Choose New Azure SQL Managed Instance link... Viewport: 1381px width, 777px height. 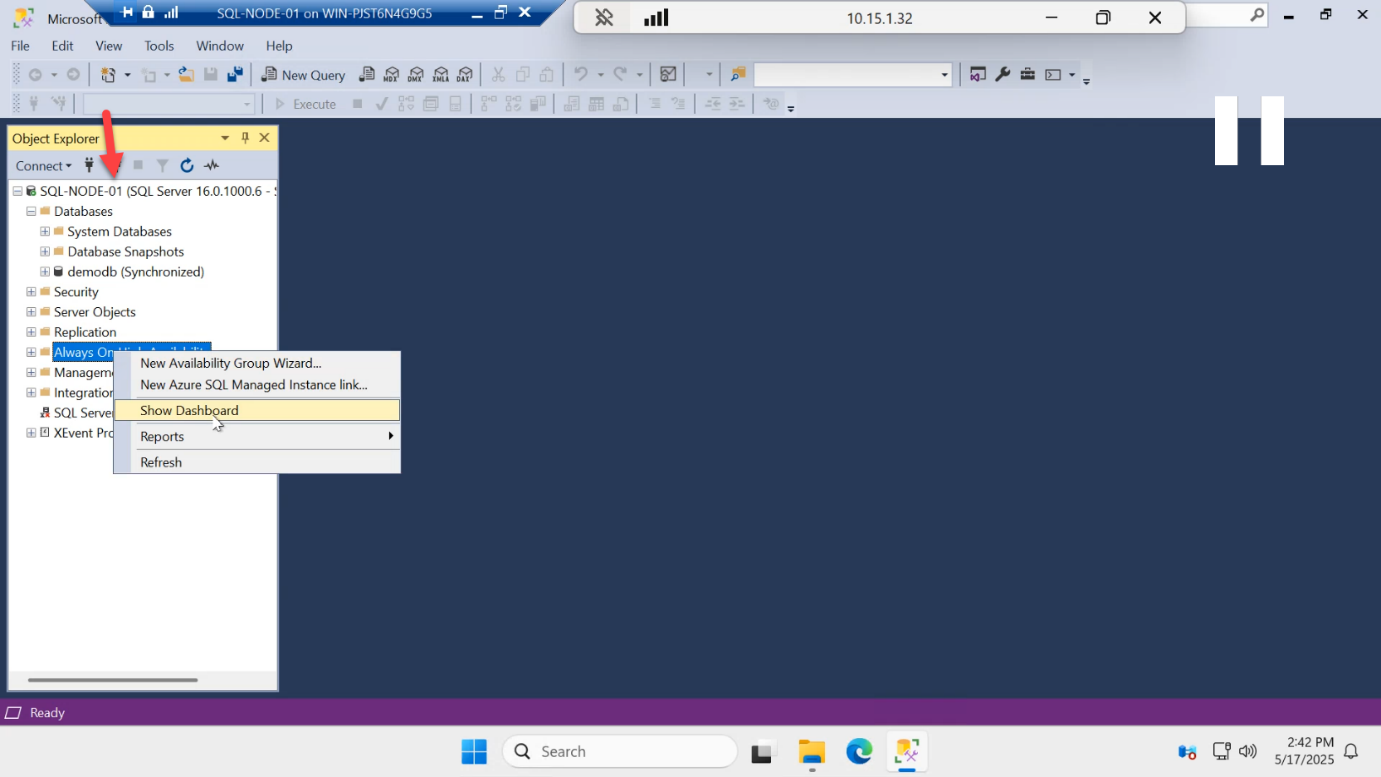tap(257, 385)
